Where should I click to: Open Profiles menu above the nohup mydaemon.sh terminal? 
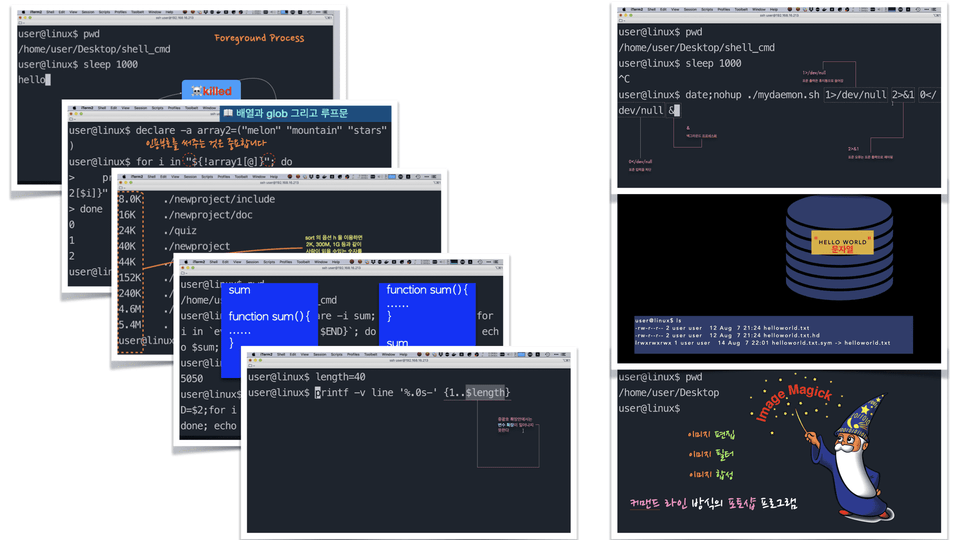(x=724, y=9)
